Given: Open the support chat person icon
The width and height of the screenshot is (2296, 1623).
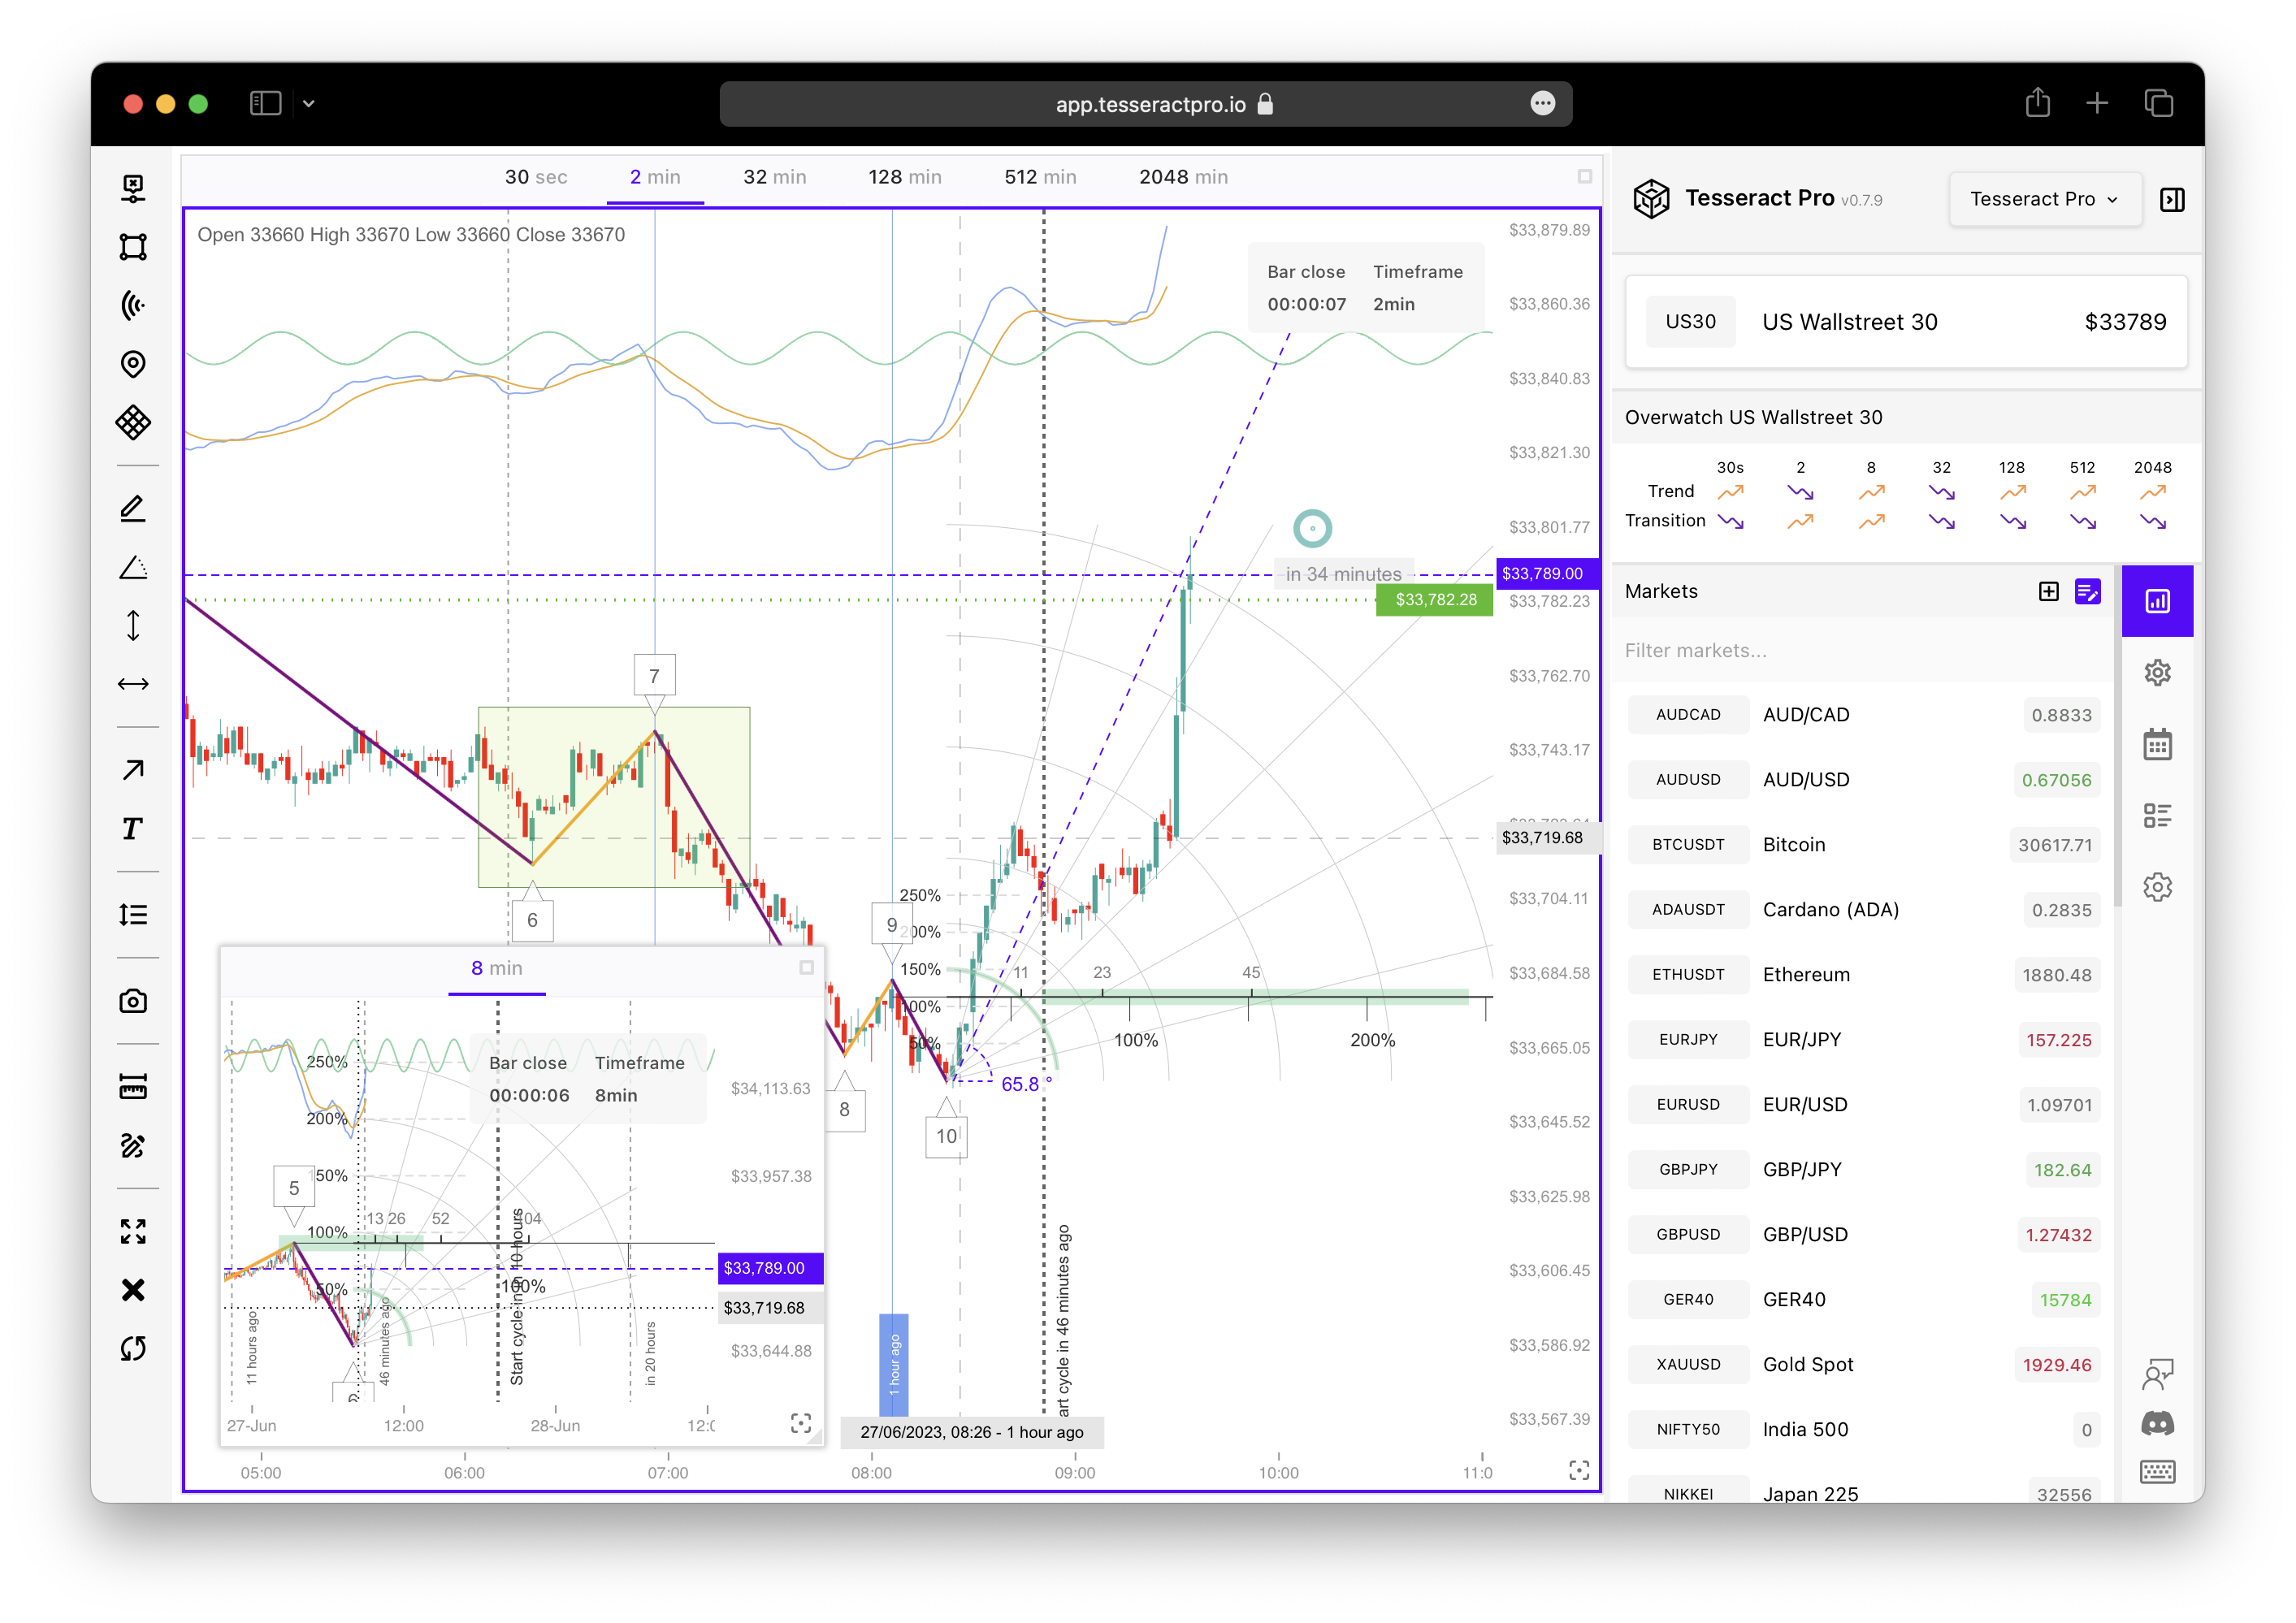Looking at the screenshot, I should click(x=2158, y=1374).
